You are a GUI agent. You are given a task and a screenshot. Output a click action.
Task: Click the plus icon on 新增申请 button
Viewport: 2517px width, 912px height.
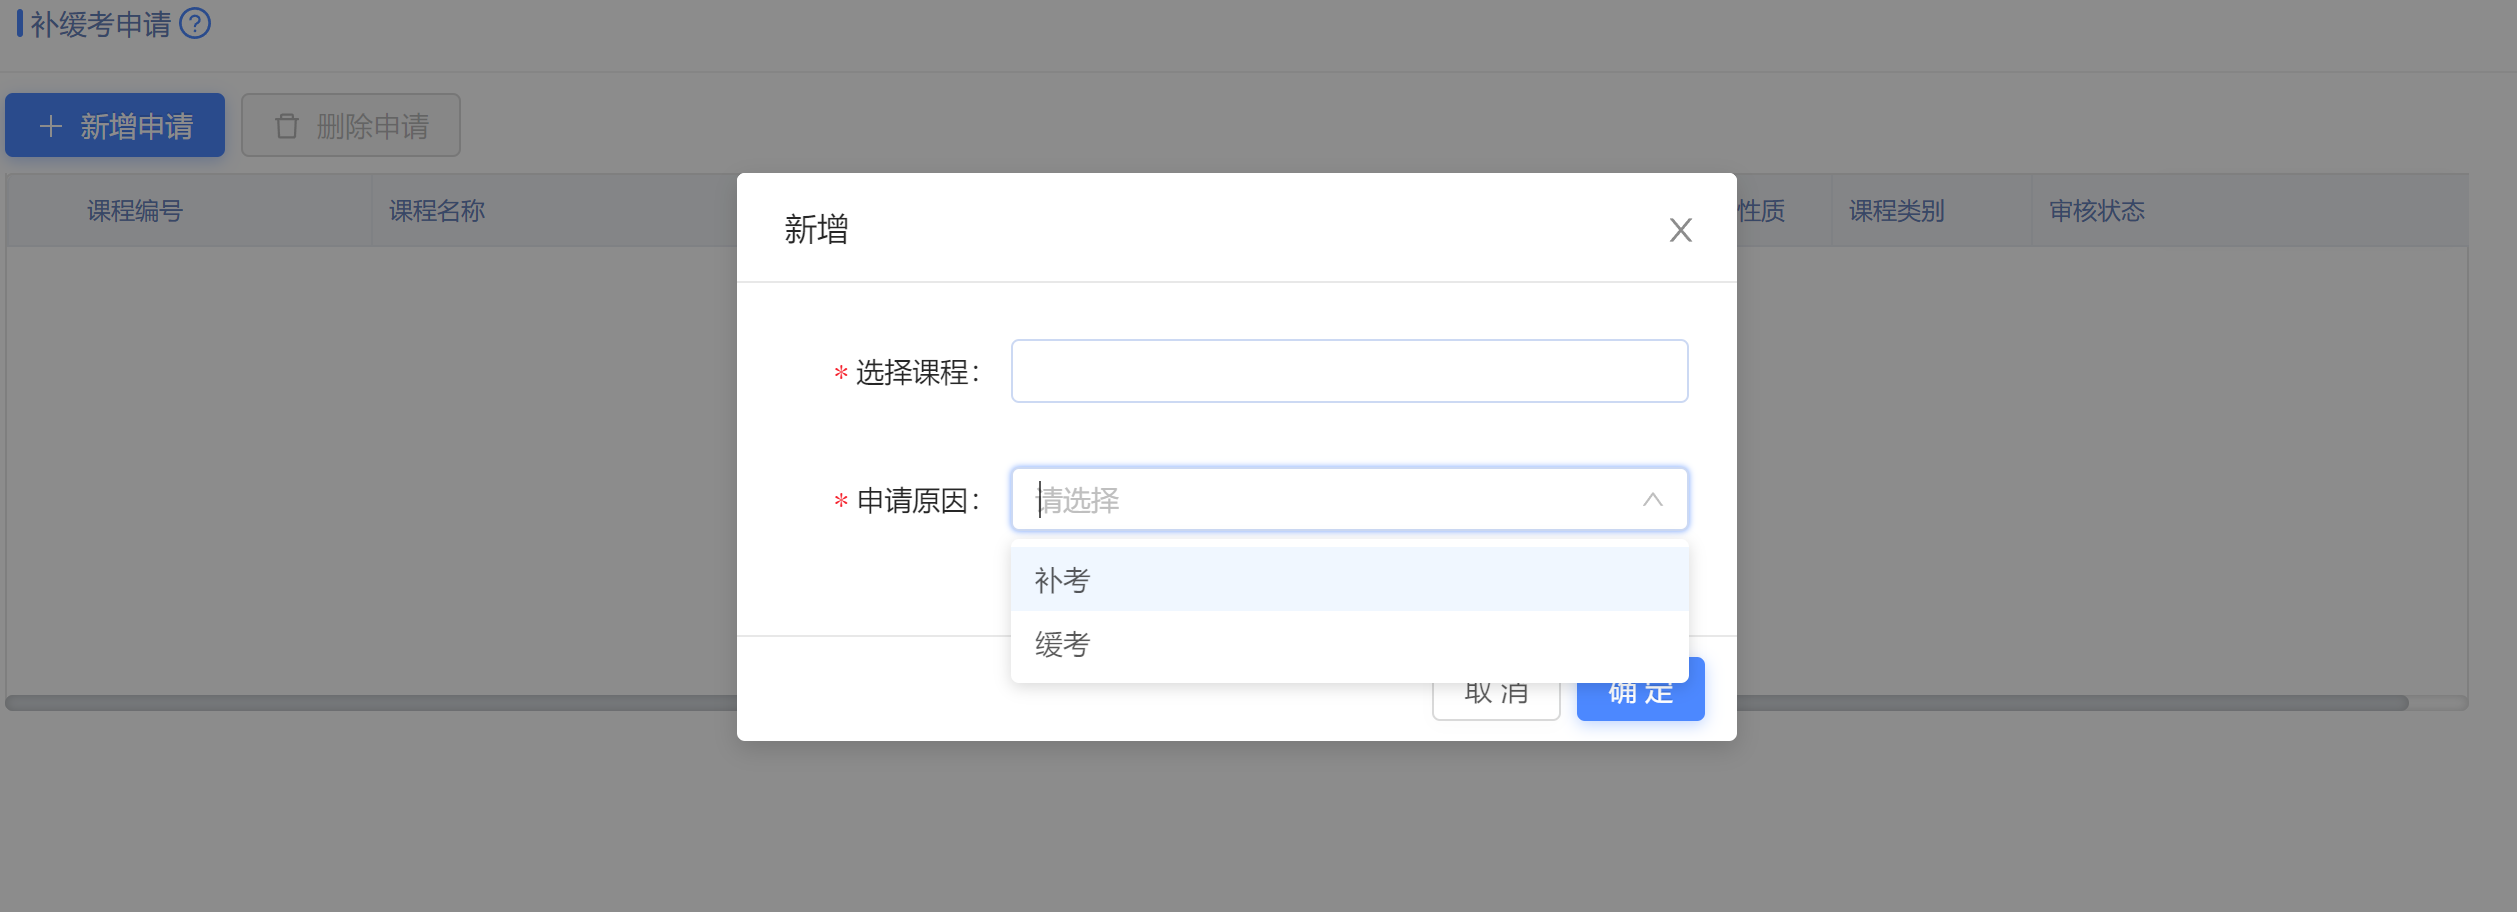coord(51,126)
